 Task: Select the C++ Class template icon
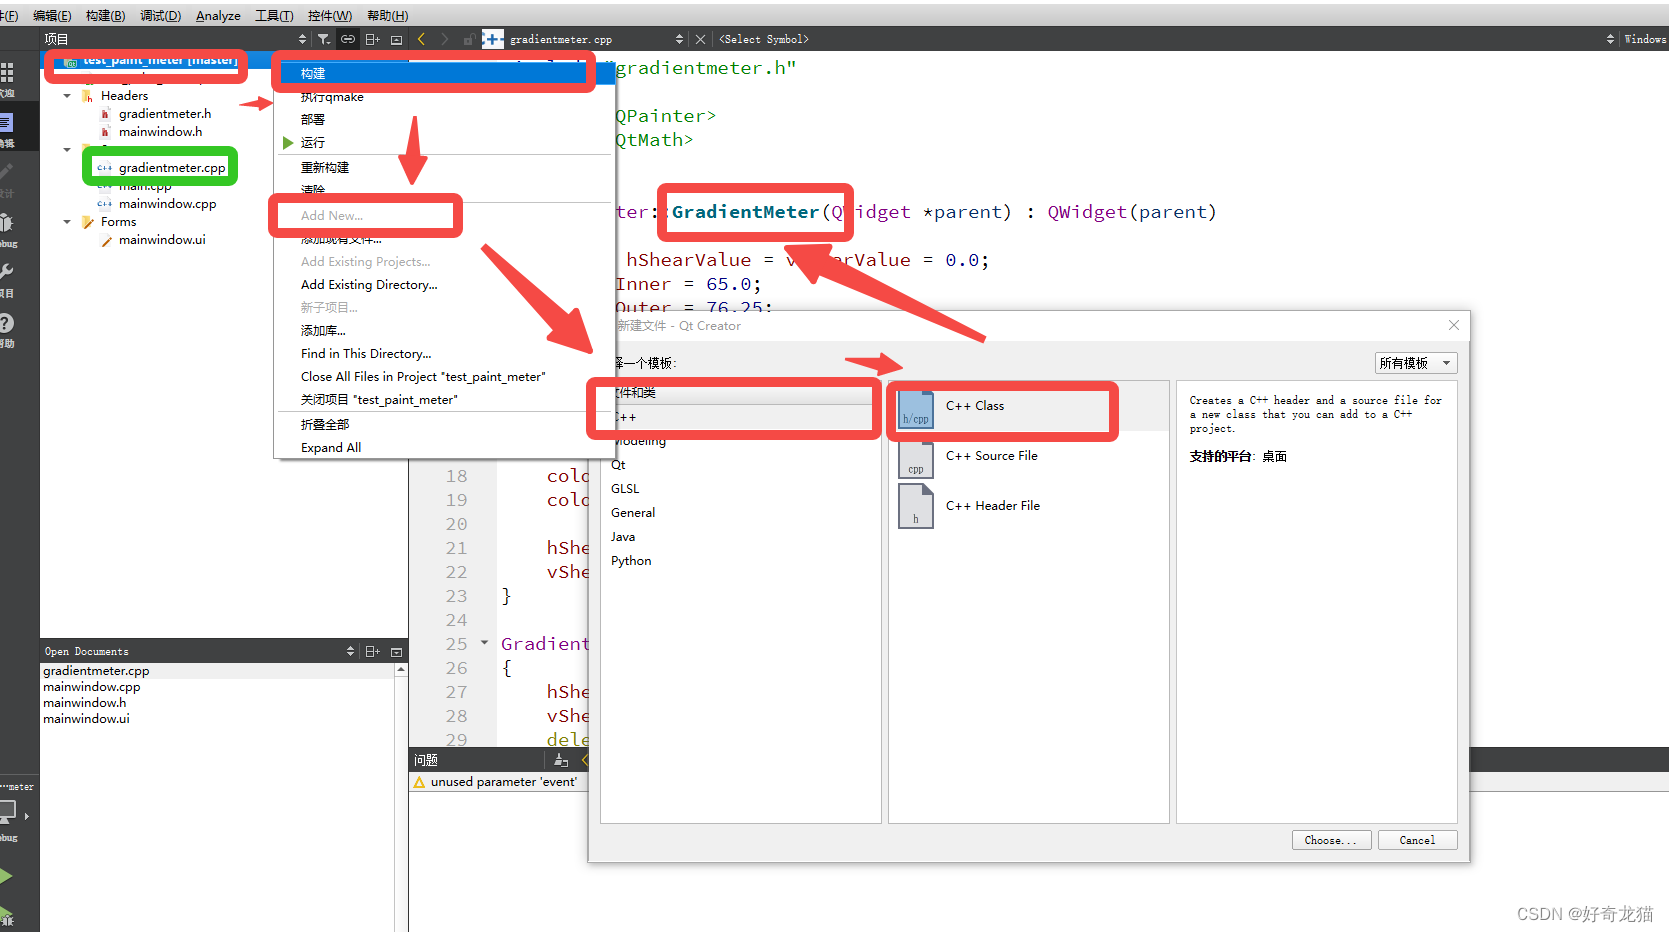click(916, 409)
